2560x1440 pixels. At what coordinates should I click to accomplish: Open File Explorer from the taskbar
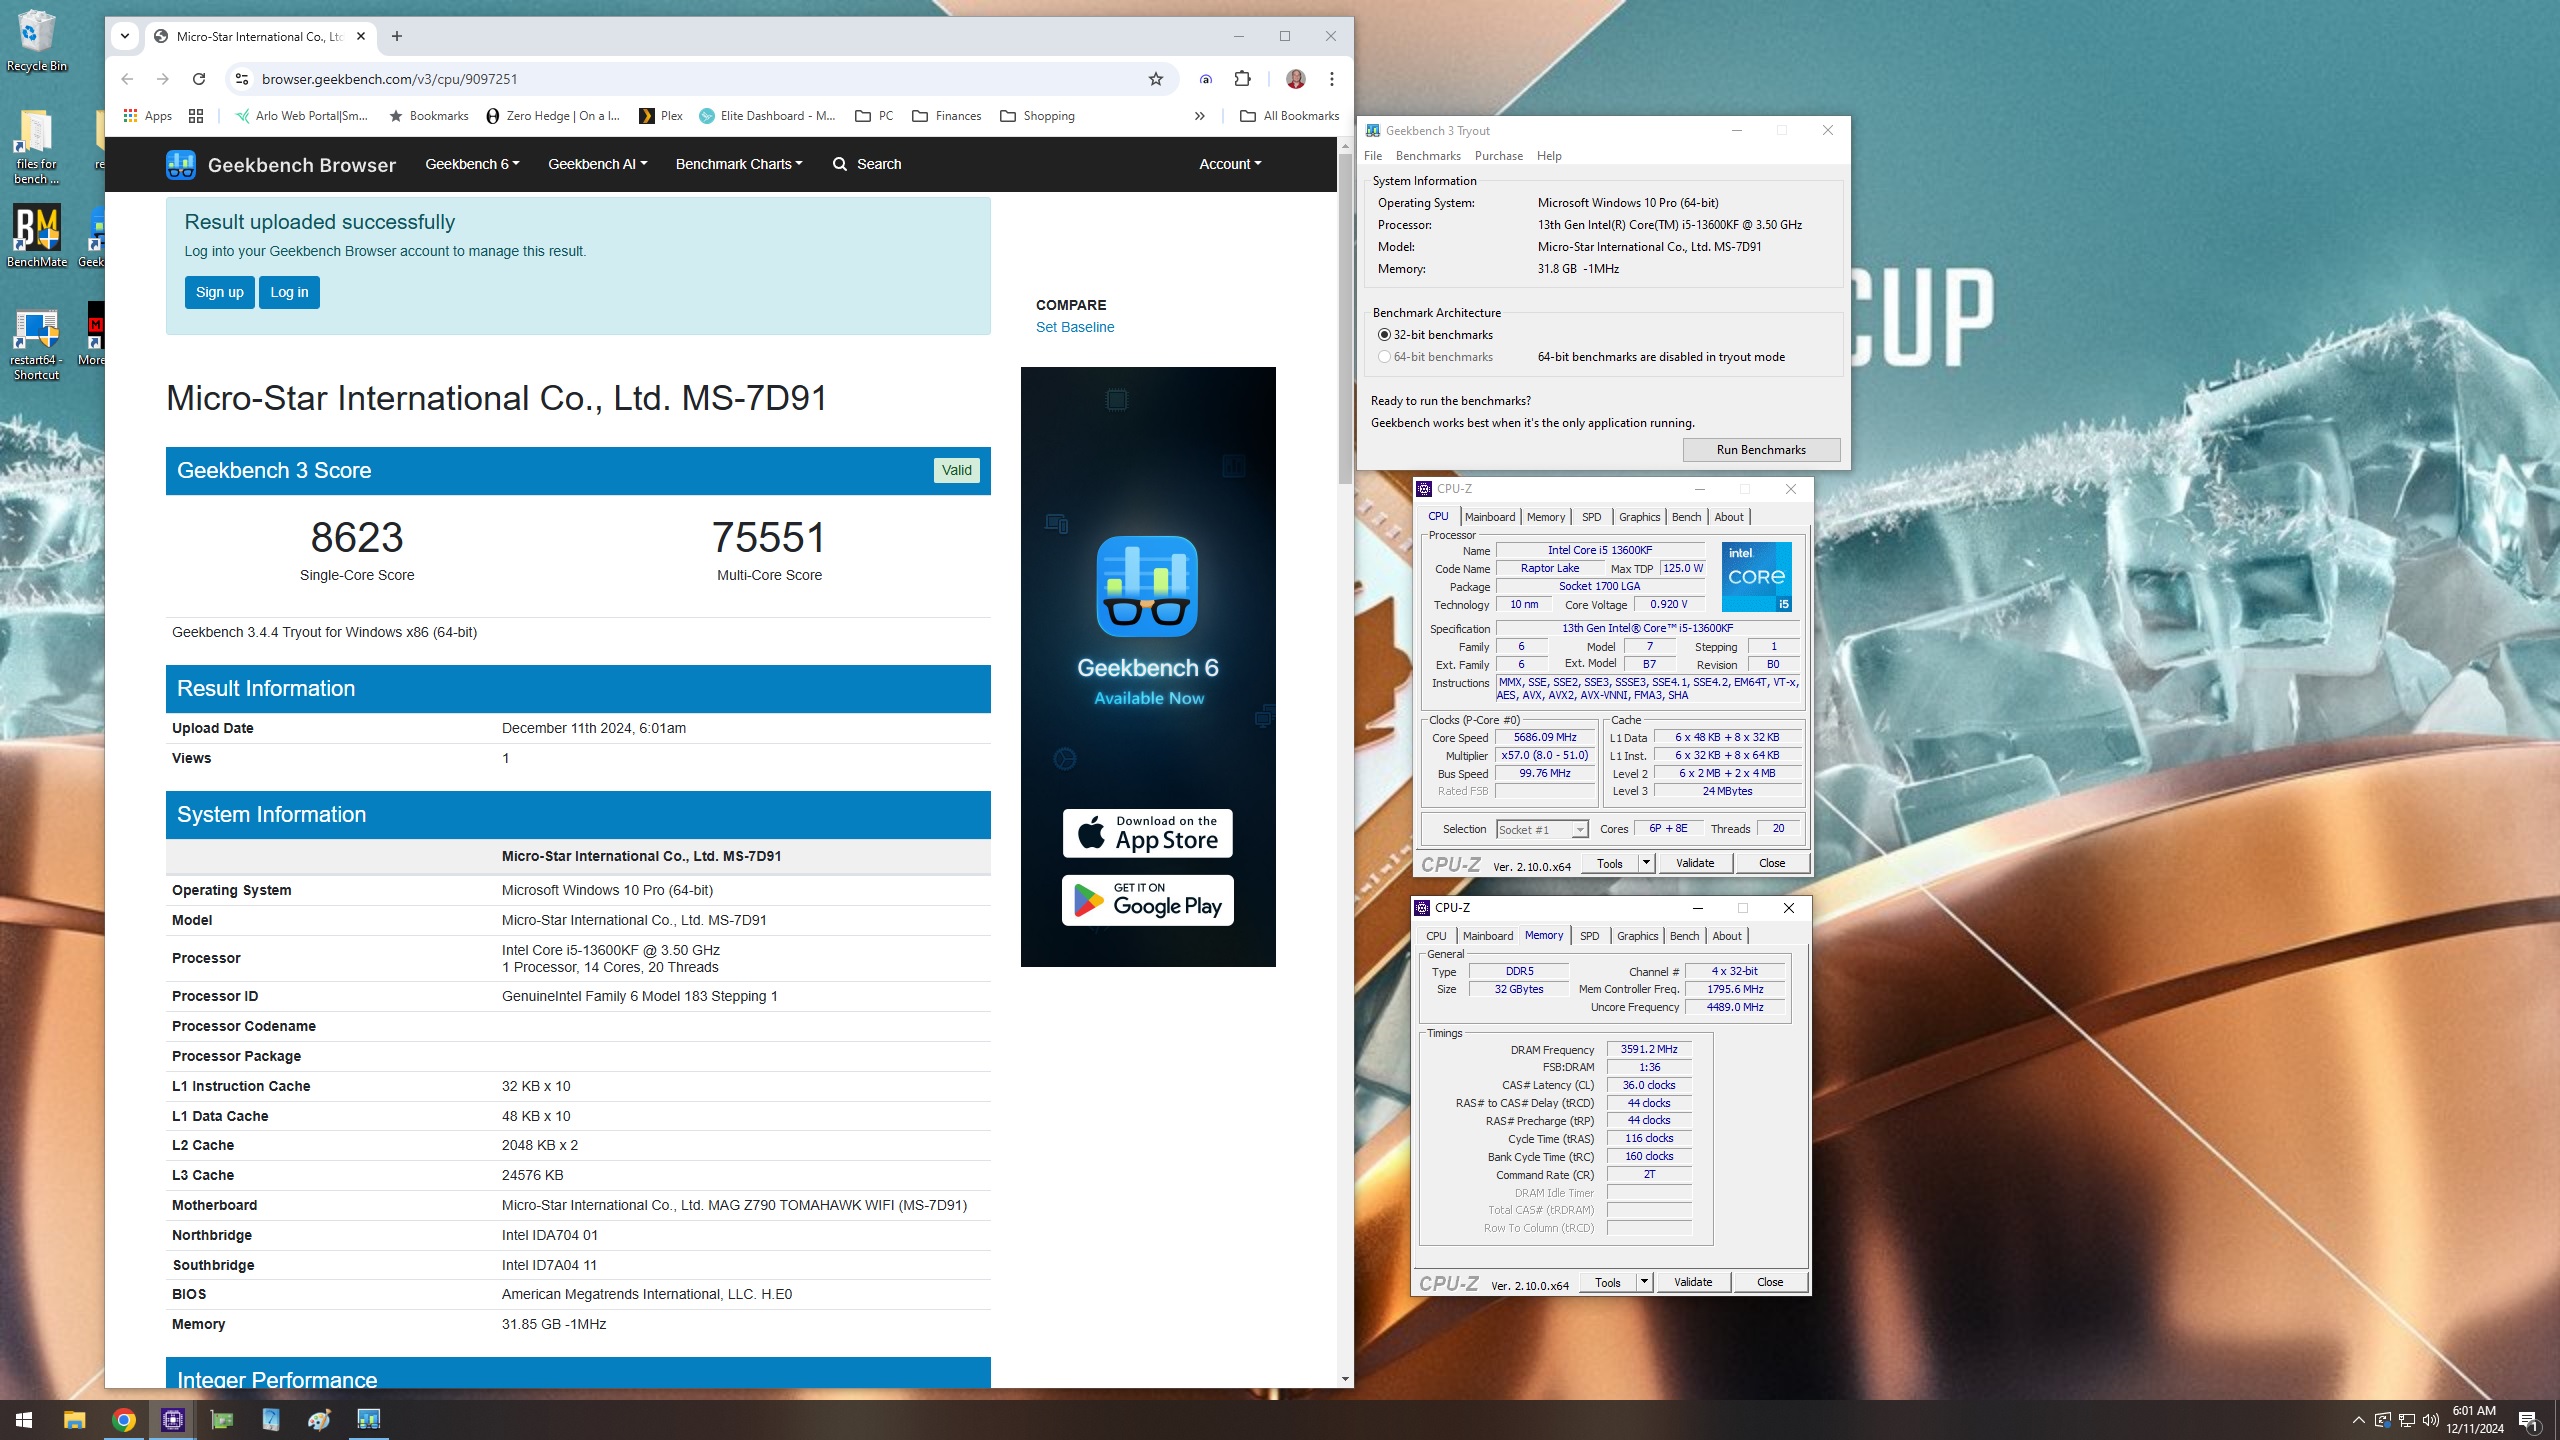tap(74, 1420)
